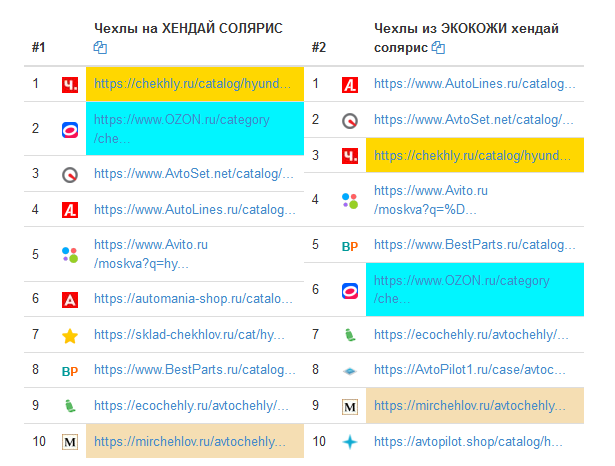Viewport: 615px width, 466px height.
Task: Click OZON favicon in column #1 row 2
Action: click(x=70, y=129)
